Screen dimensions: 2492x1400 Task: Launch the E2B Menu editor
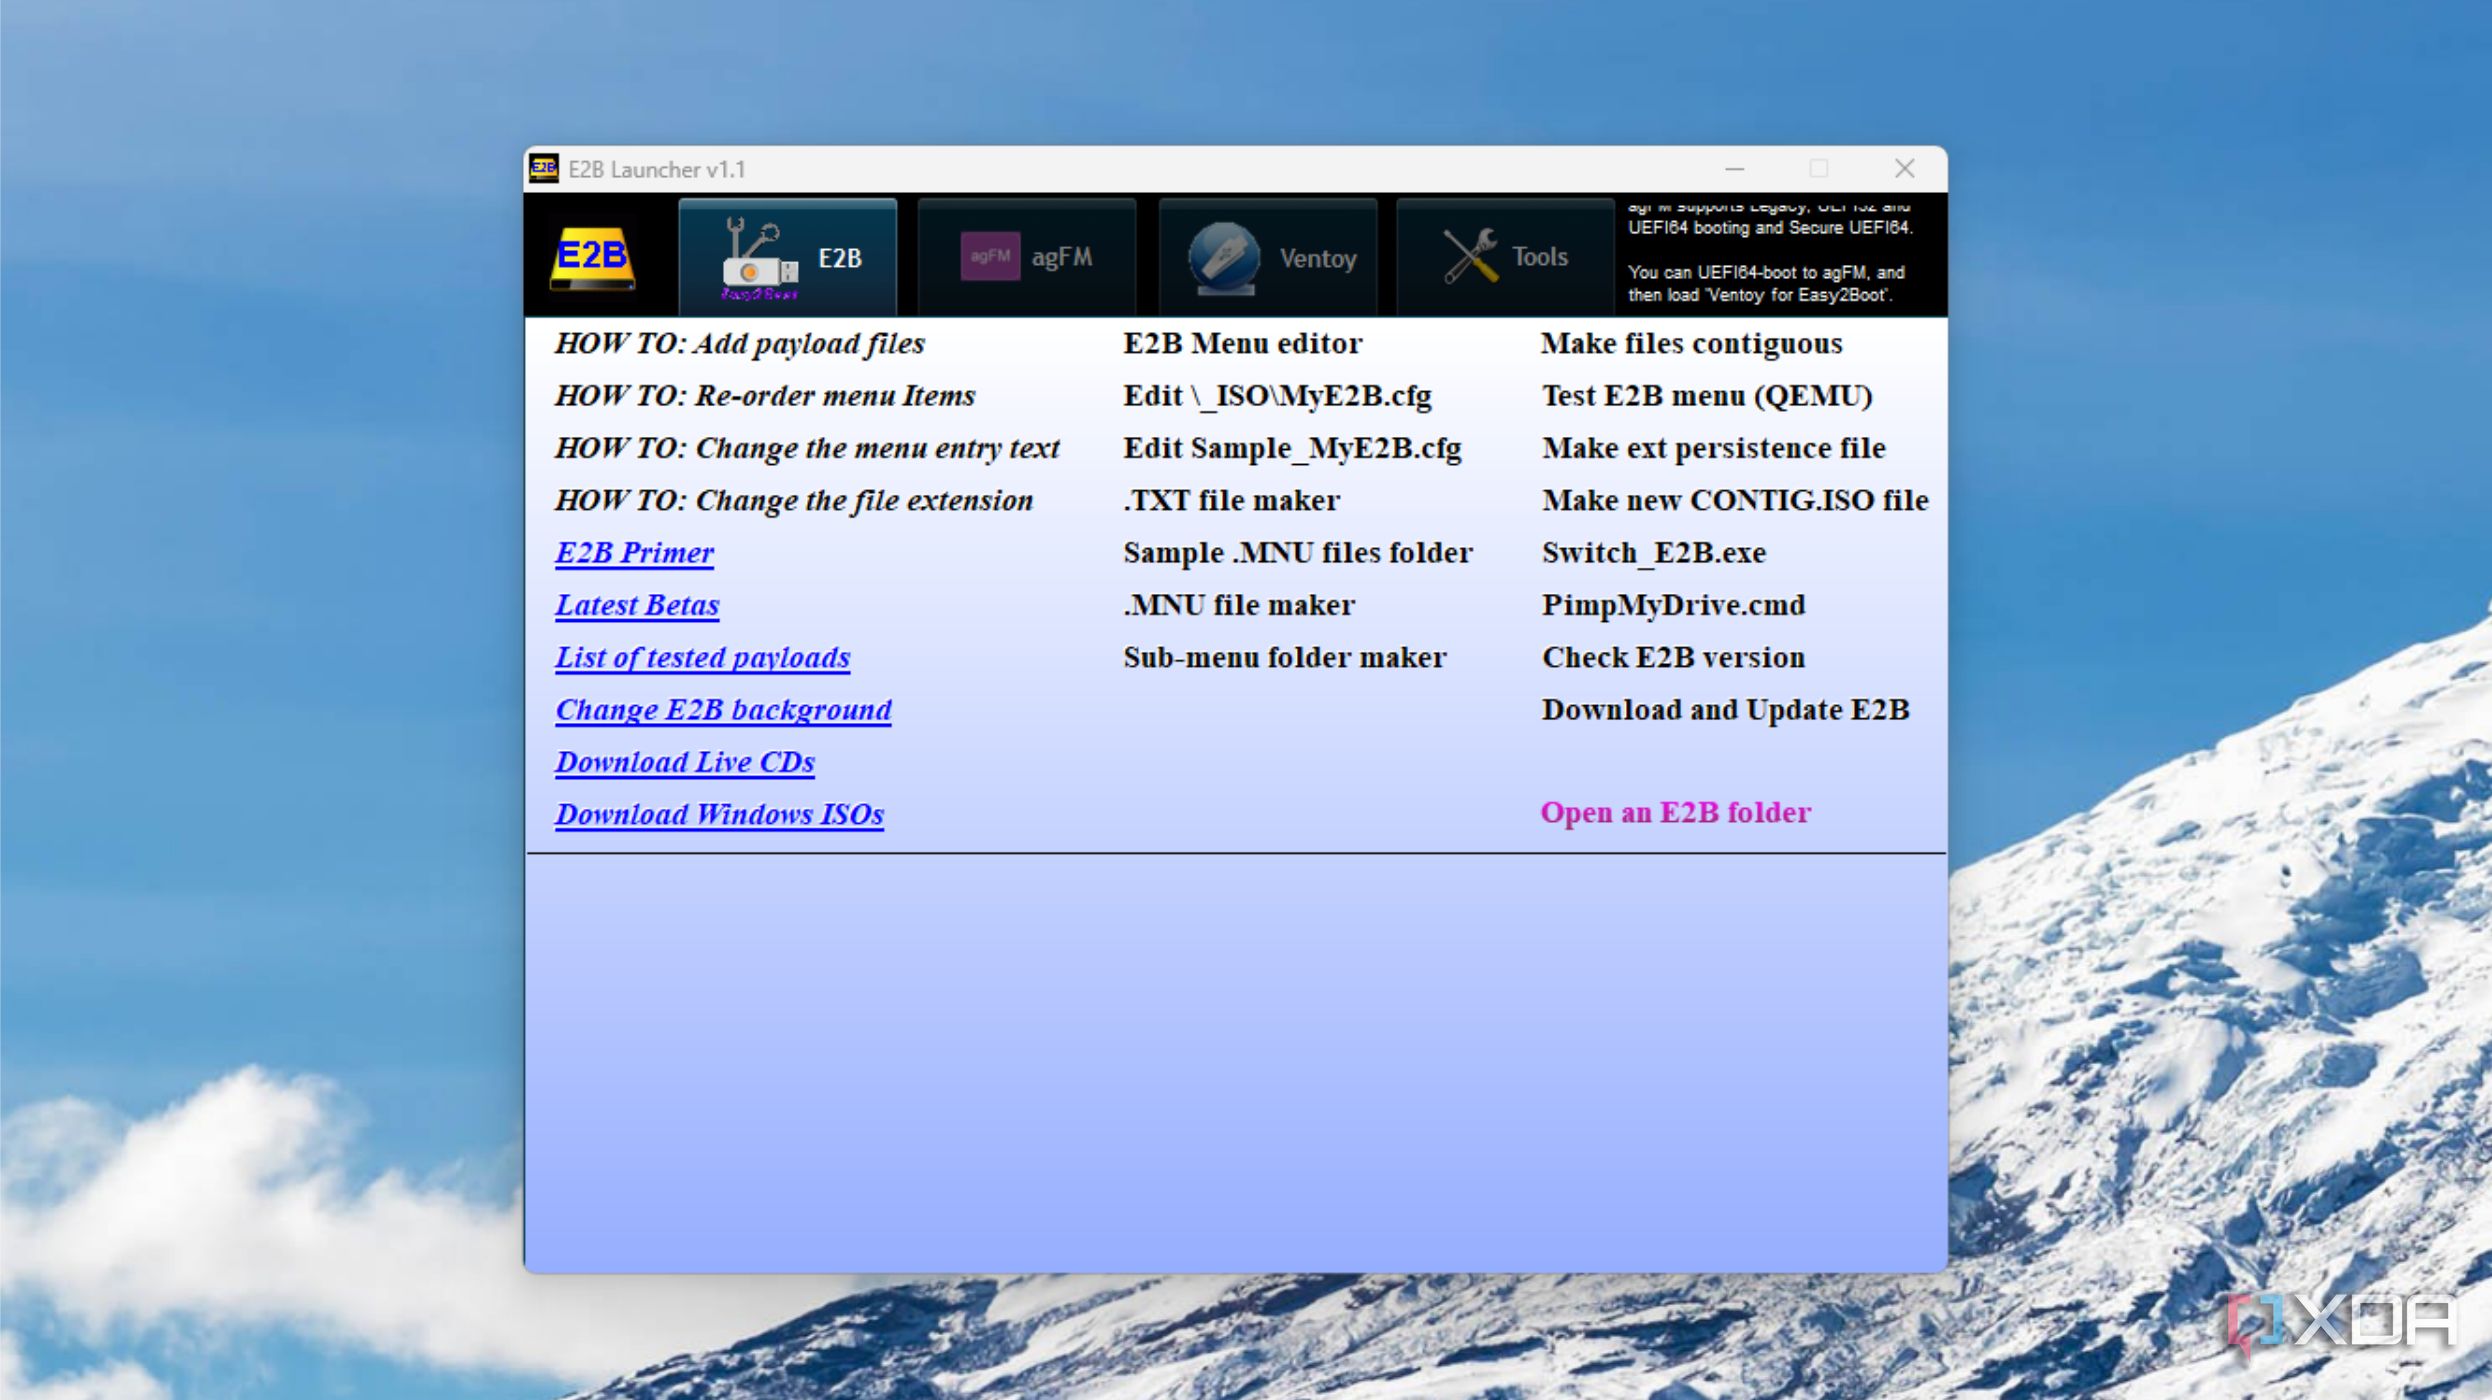(x=1242, y=344)
